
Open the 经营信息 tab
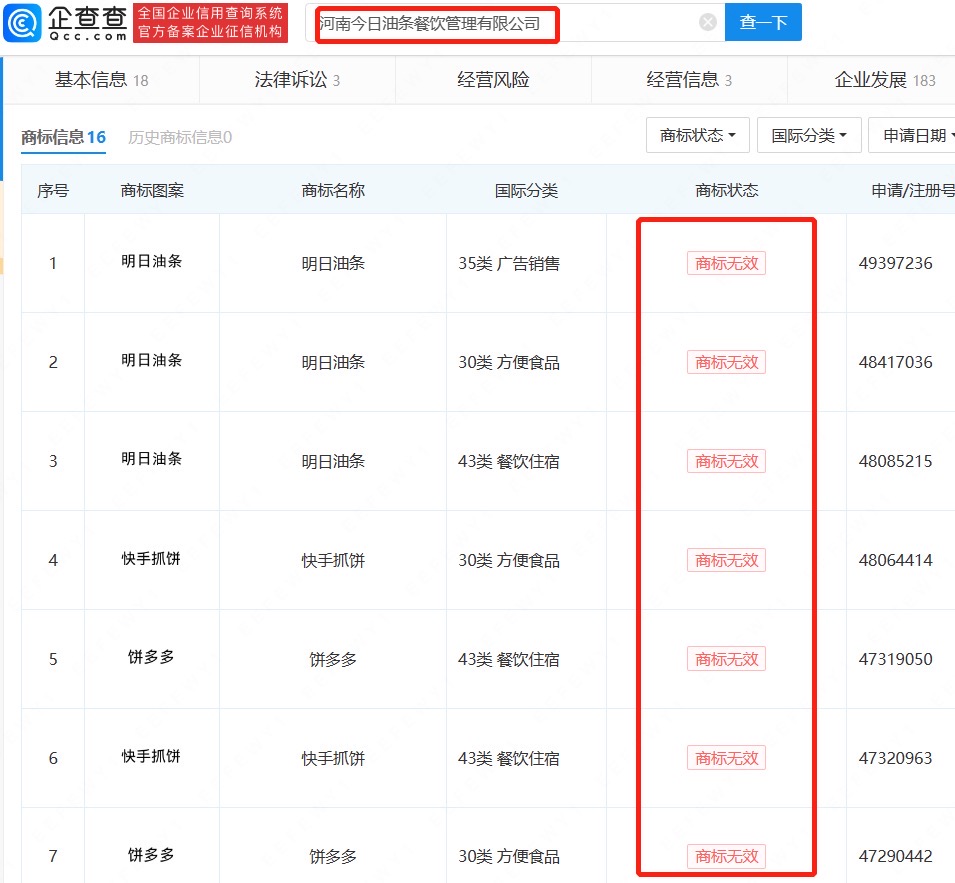[689, 80]
